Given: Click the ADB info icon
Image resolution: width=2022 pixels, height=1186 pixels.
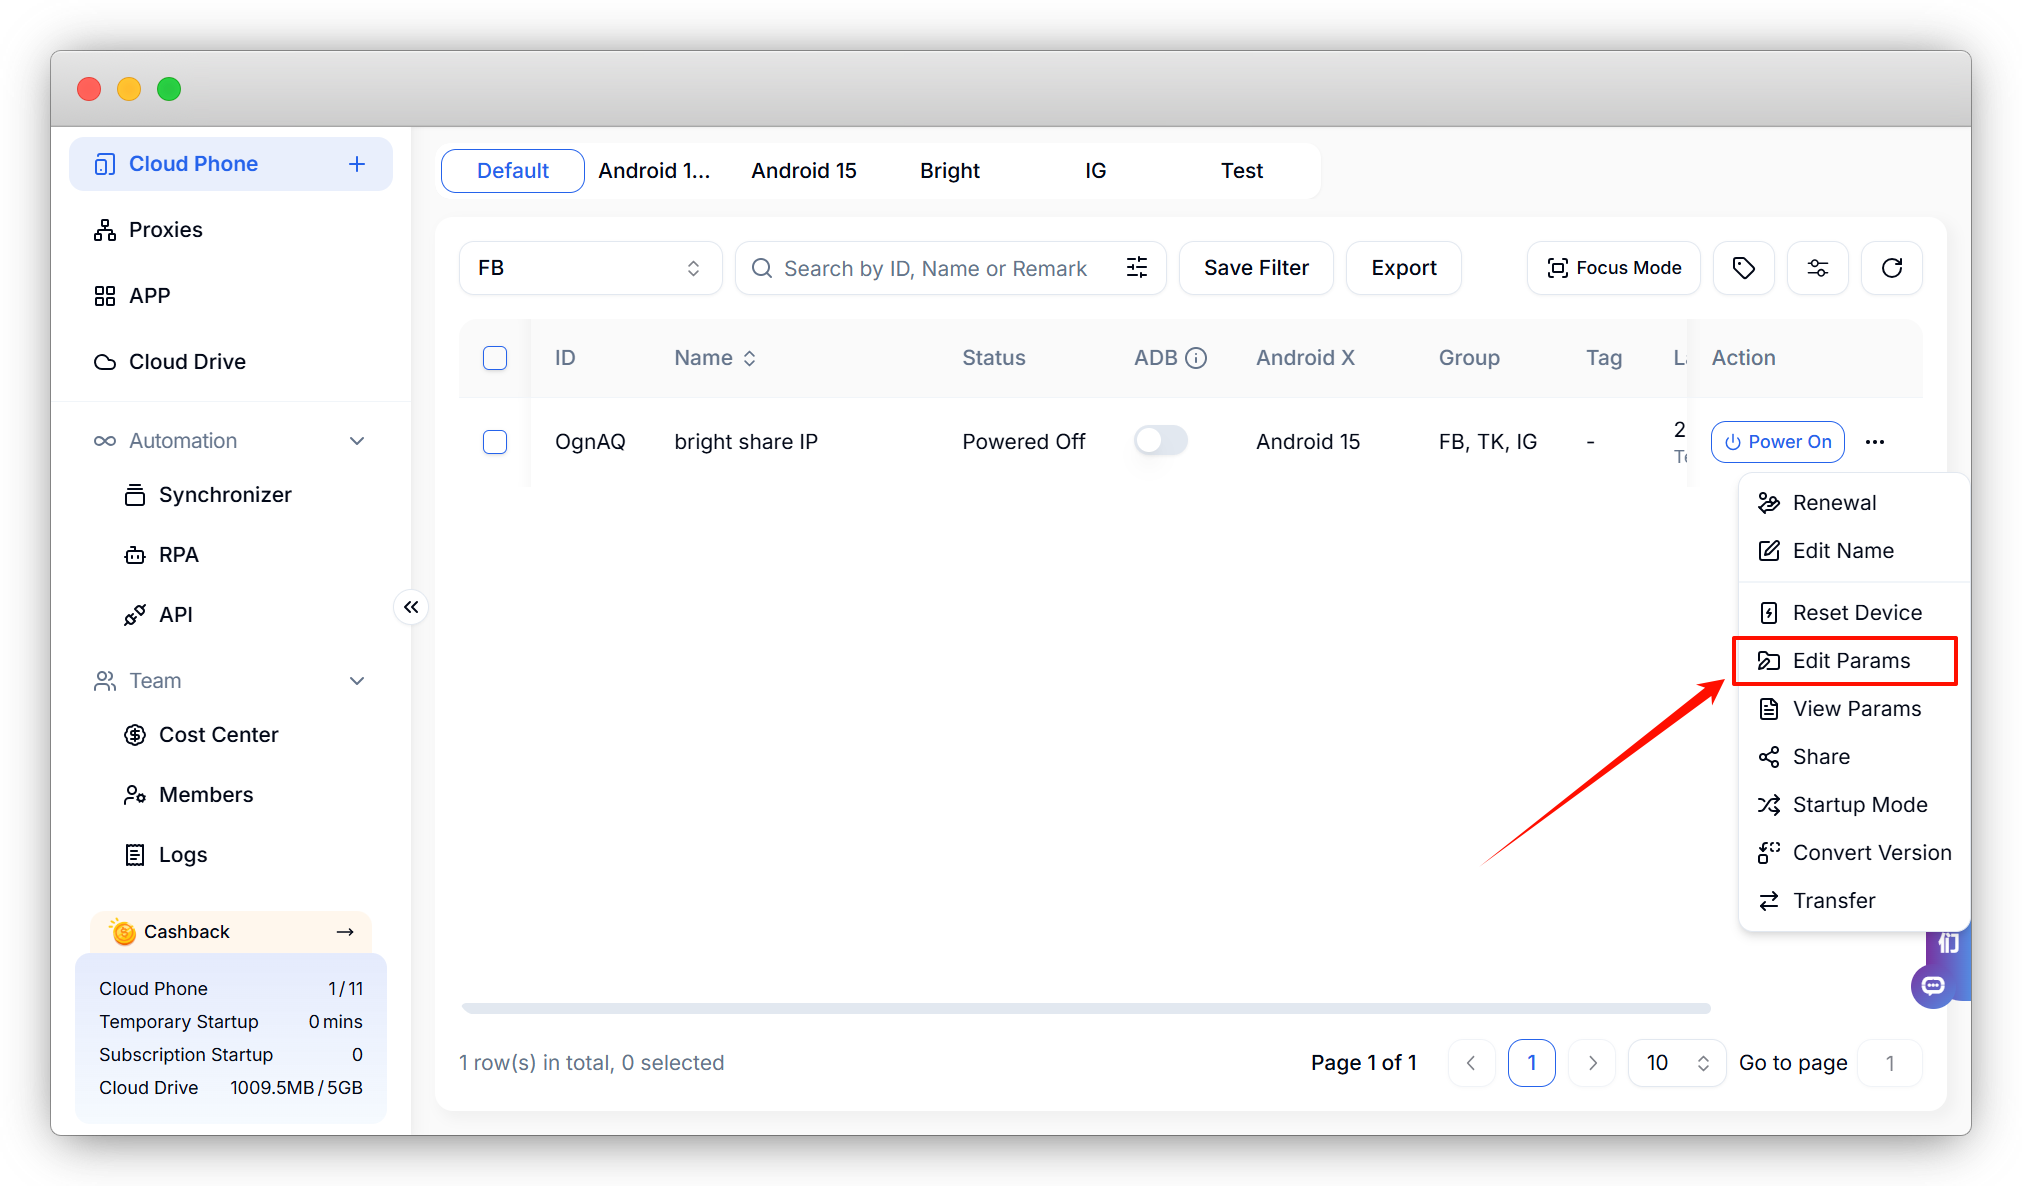Looking at the screenshot, I should (1196, 358).
